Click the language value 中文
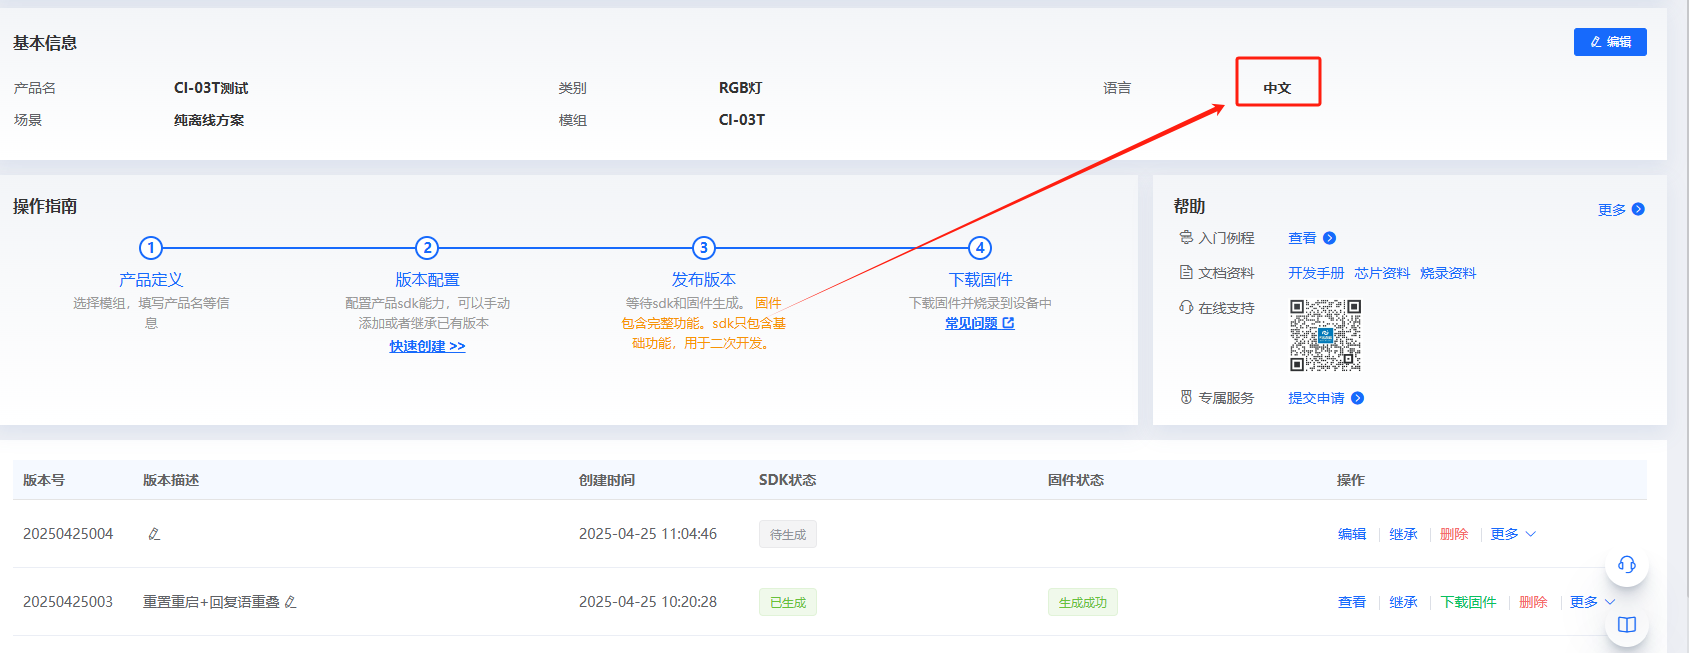The image size is (1689, 653). (1277, 88)
